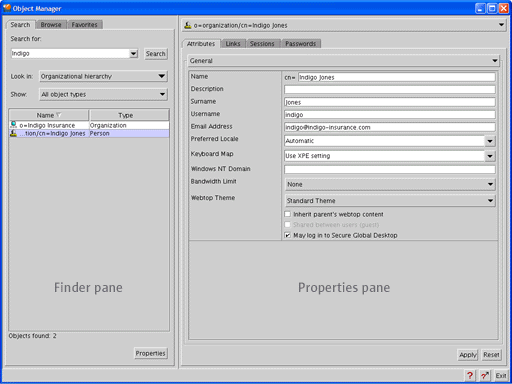Screen dimensions: 512x384
Task: Click the Objects found: 2 status text
Action: click(33, 336)
